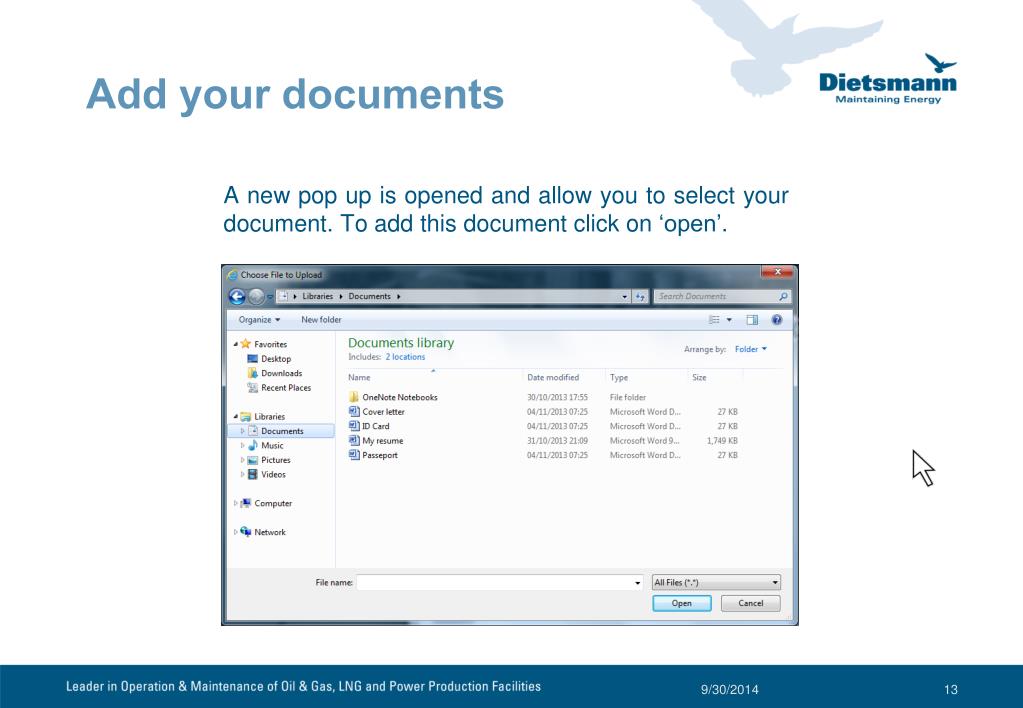Click the change view icon
The image size is (1023, 708).
click(x=714, y=320)
